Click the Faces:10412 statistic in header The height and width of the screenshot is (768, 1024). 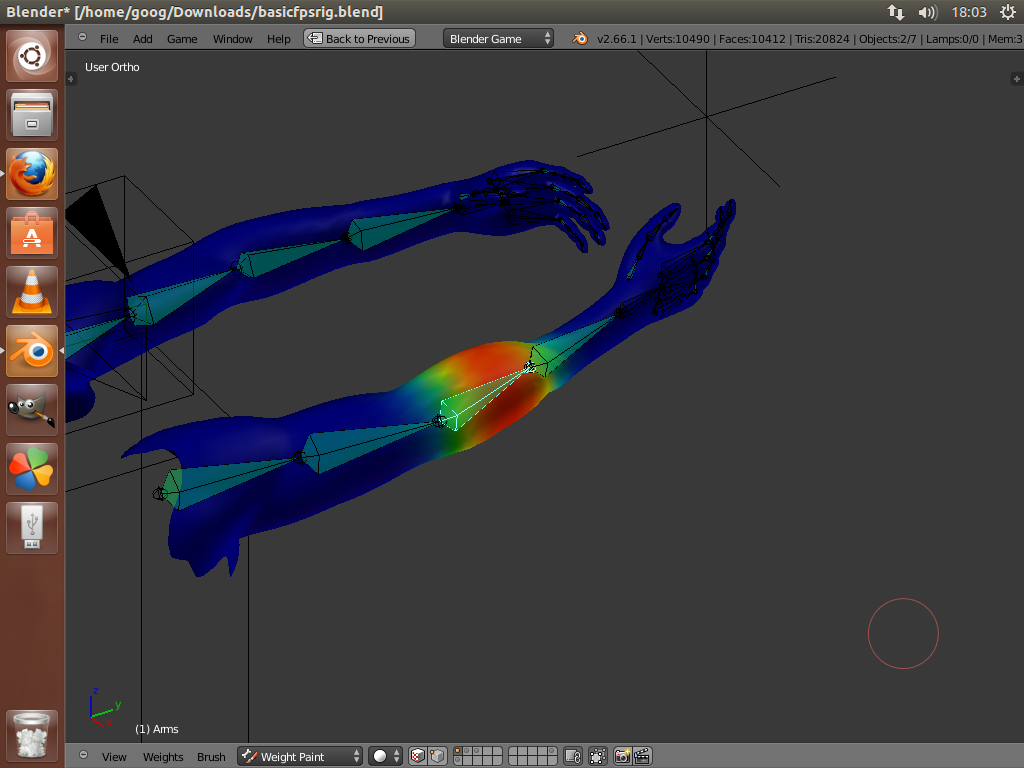coord(752,39)
